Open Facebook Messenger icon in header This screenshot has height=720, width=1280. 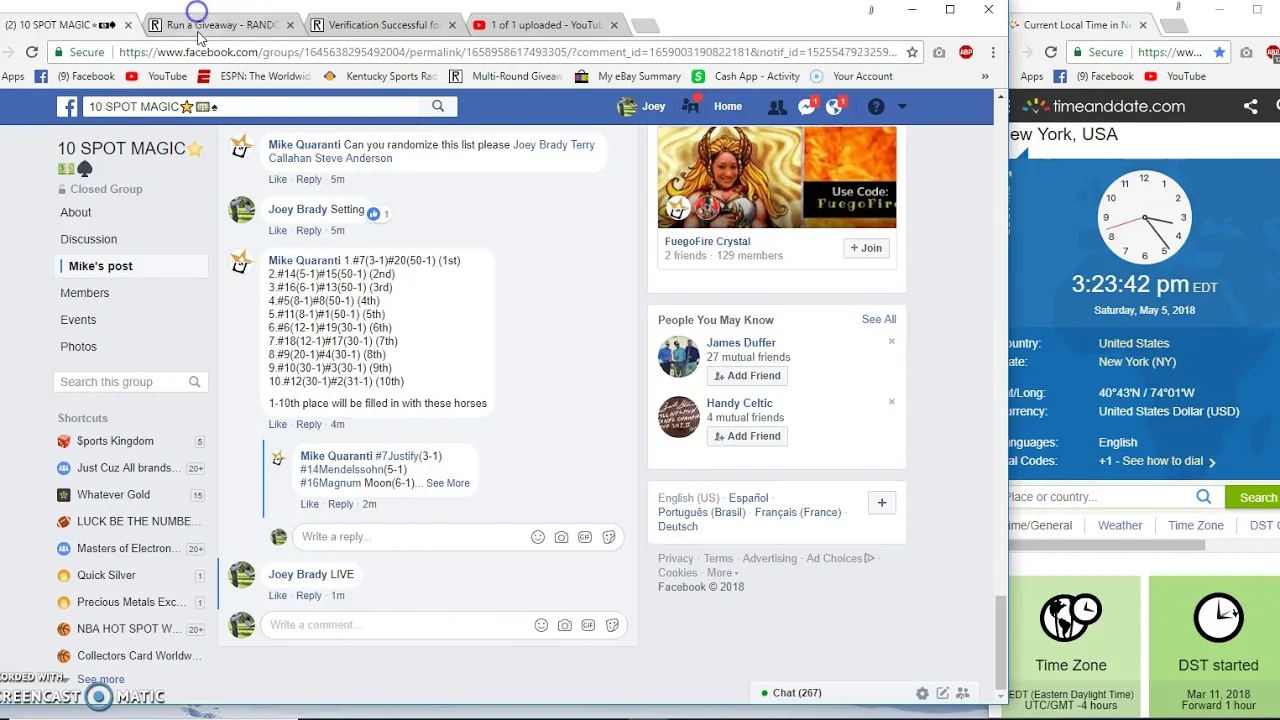coord(807,106)
